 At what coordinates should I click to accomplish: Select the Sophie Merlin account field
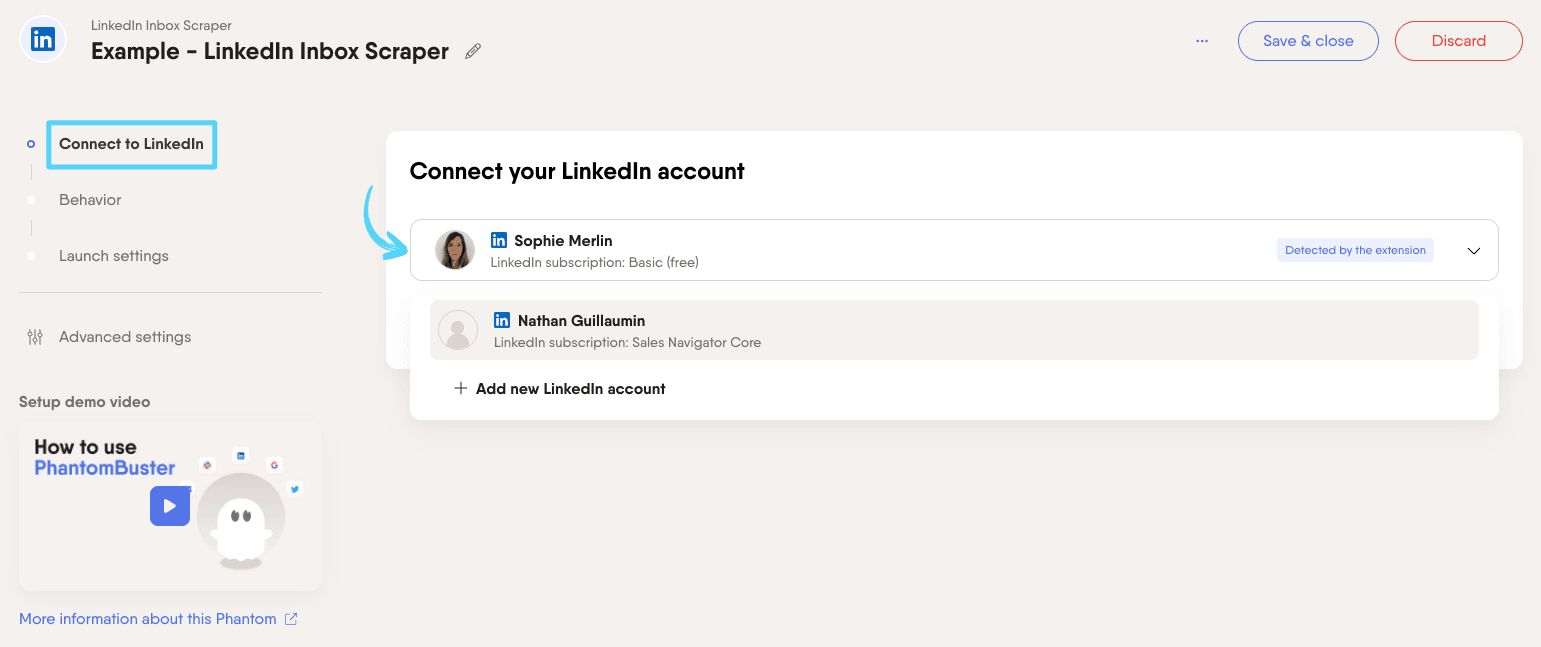tap(954, 250)
